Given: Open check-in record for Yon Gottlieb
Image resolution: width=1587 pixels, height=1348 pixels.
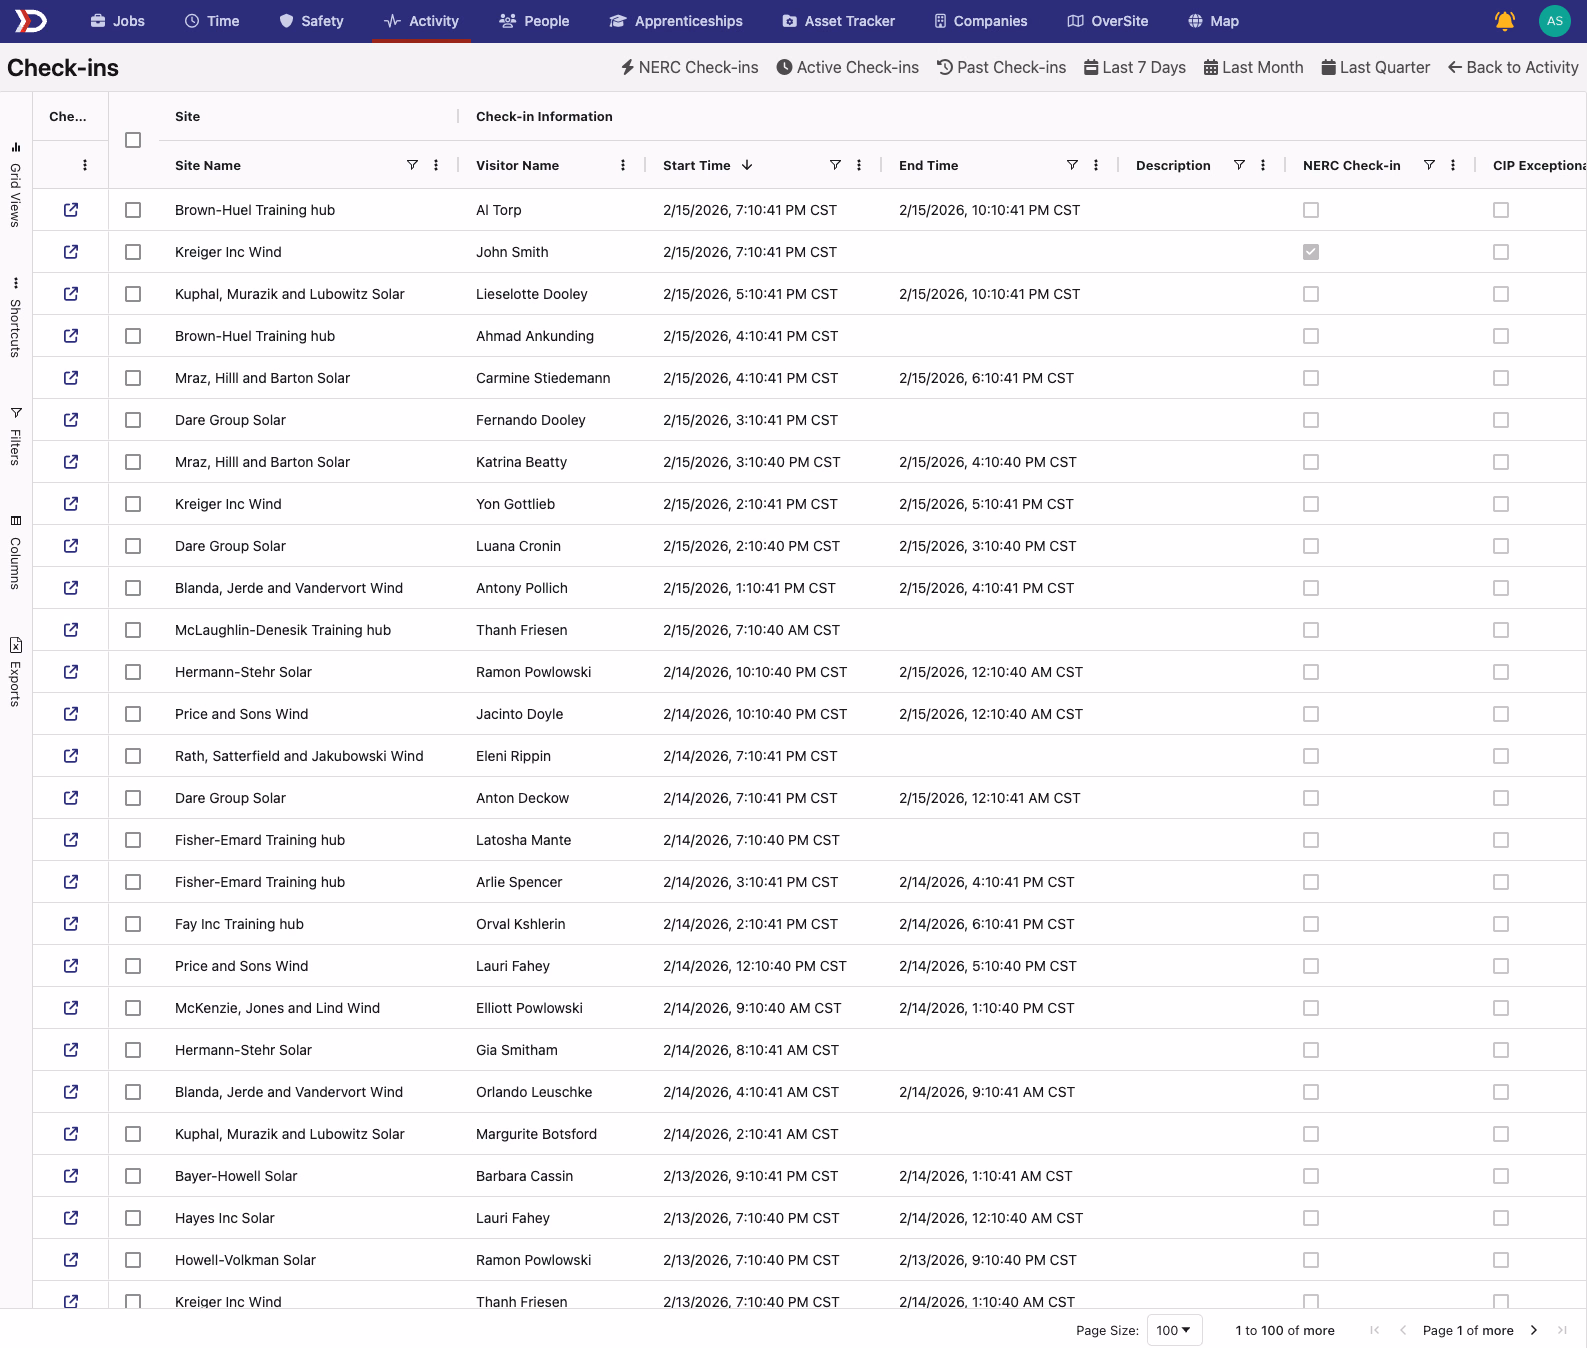Looking at the screenshot, I should tap(71, 504).
